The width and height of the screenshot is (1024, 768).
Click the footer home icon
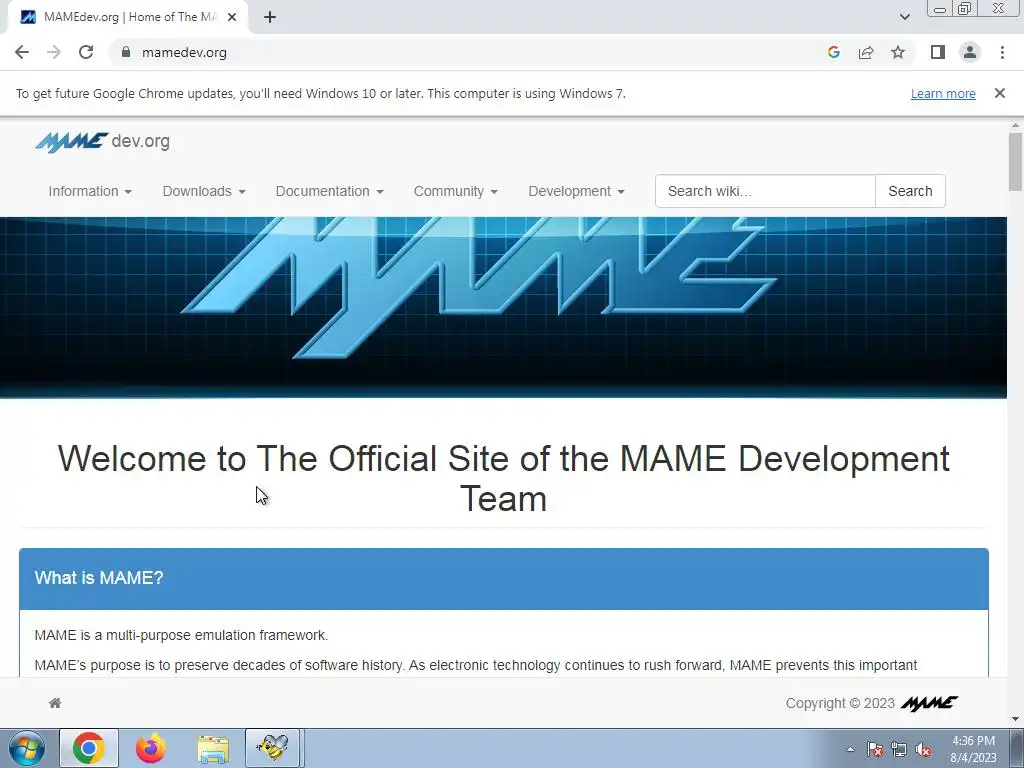point(55,703)
